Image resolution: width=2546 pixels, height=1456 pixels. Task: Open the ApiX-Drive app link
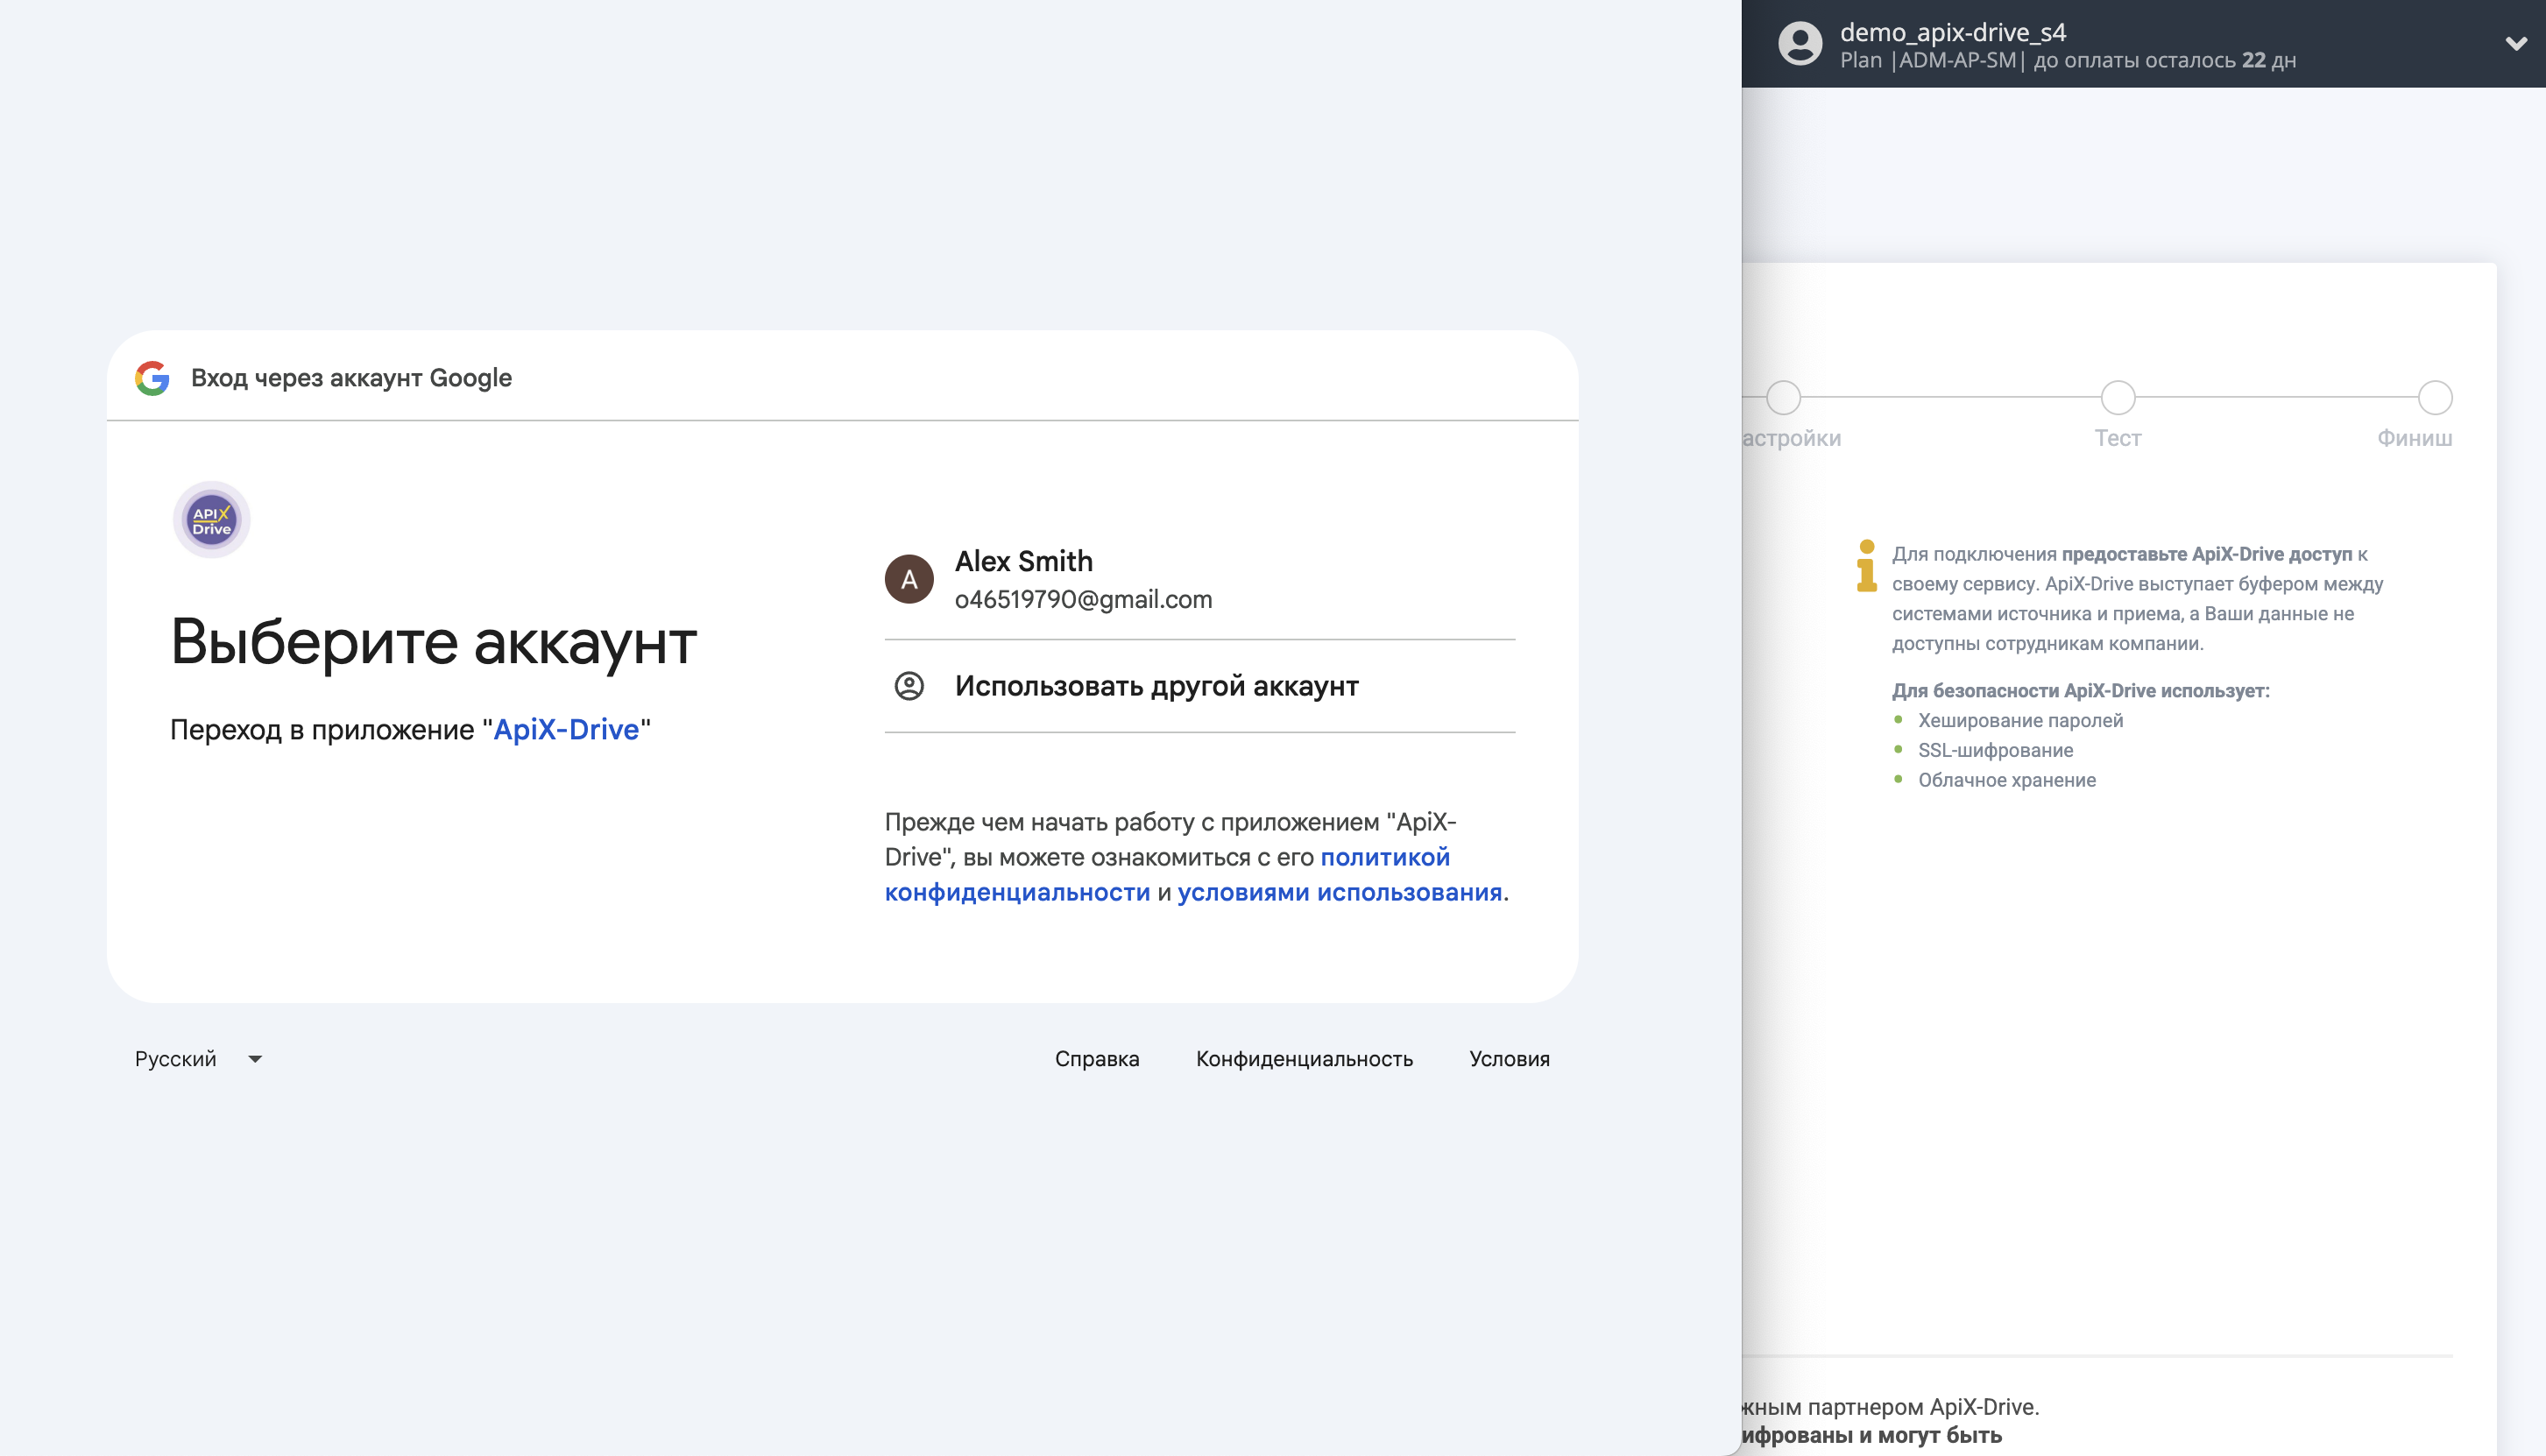[x=566, y=730]
